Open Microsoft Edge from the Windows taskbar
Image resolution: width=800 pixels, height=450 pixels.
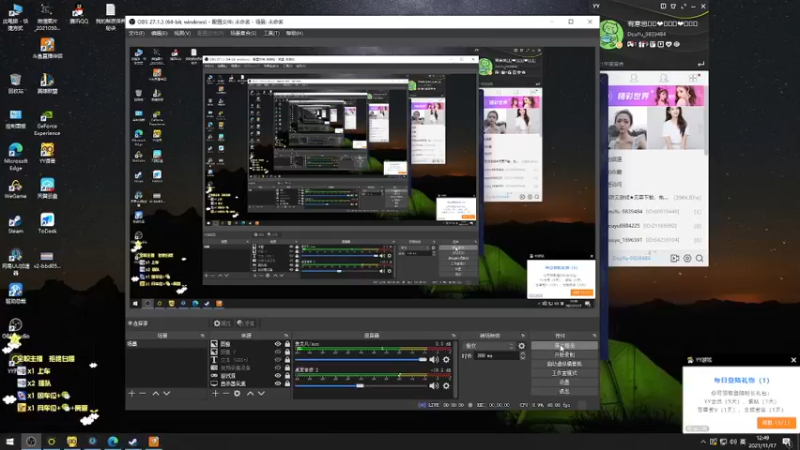(113, 441)
